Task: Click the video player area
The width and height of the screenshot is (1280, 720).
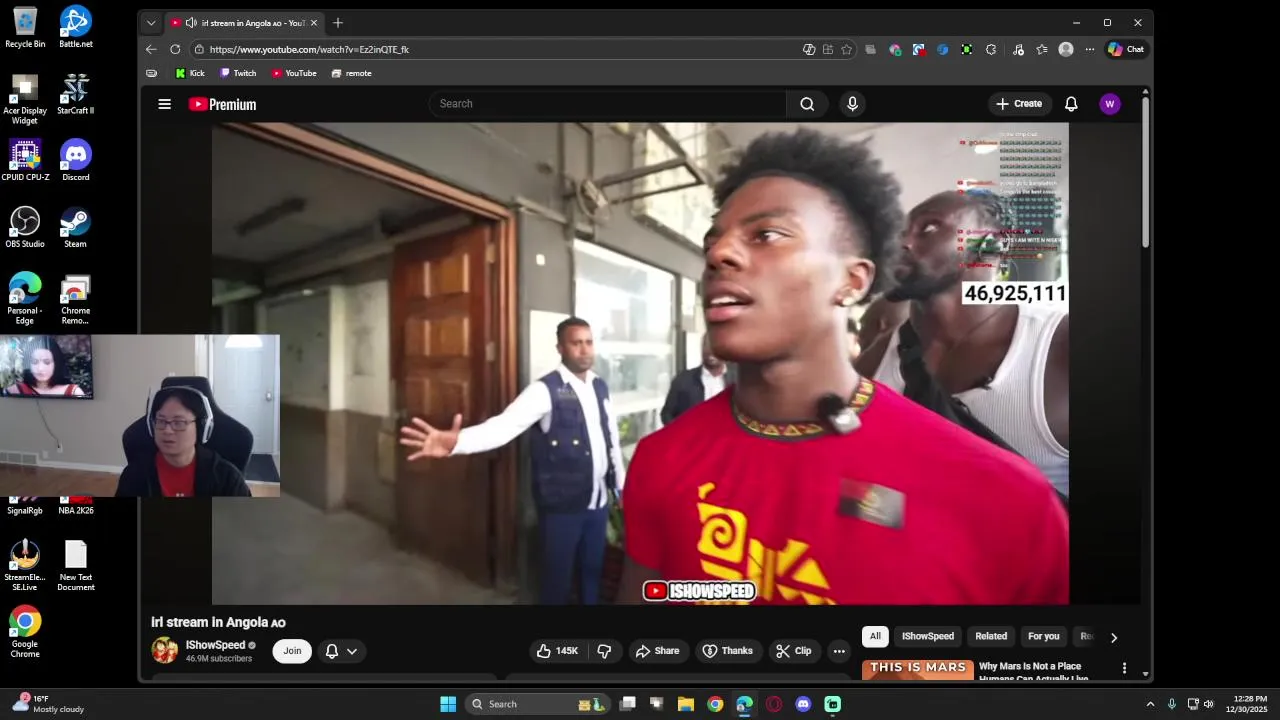Action: pyautogui.click(x=640, y=364)
